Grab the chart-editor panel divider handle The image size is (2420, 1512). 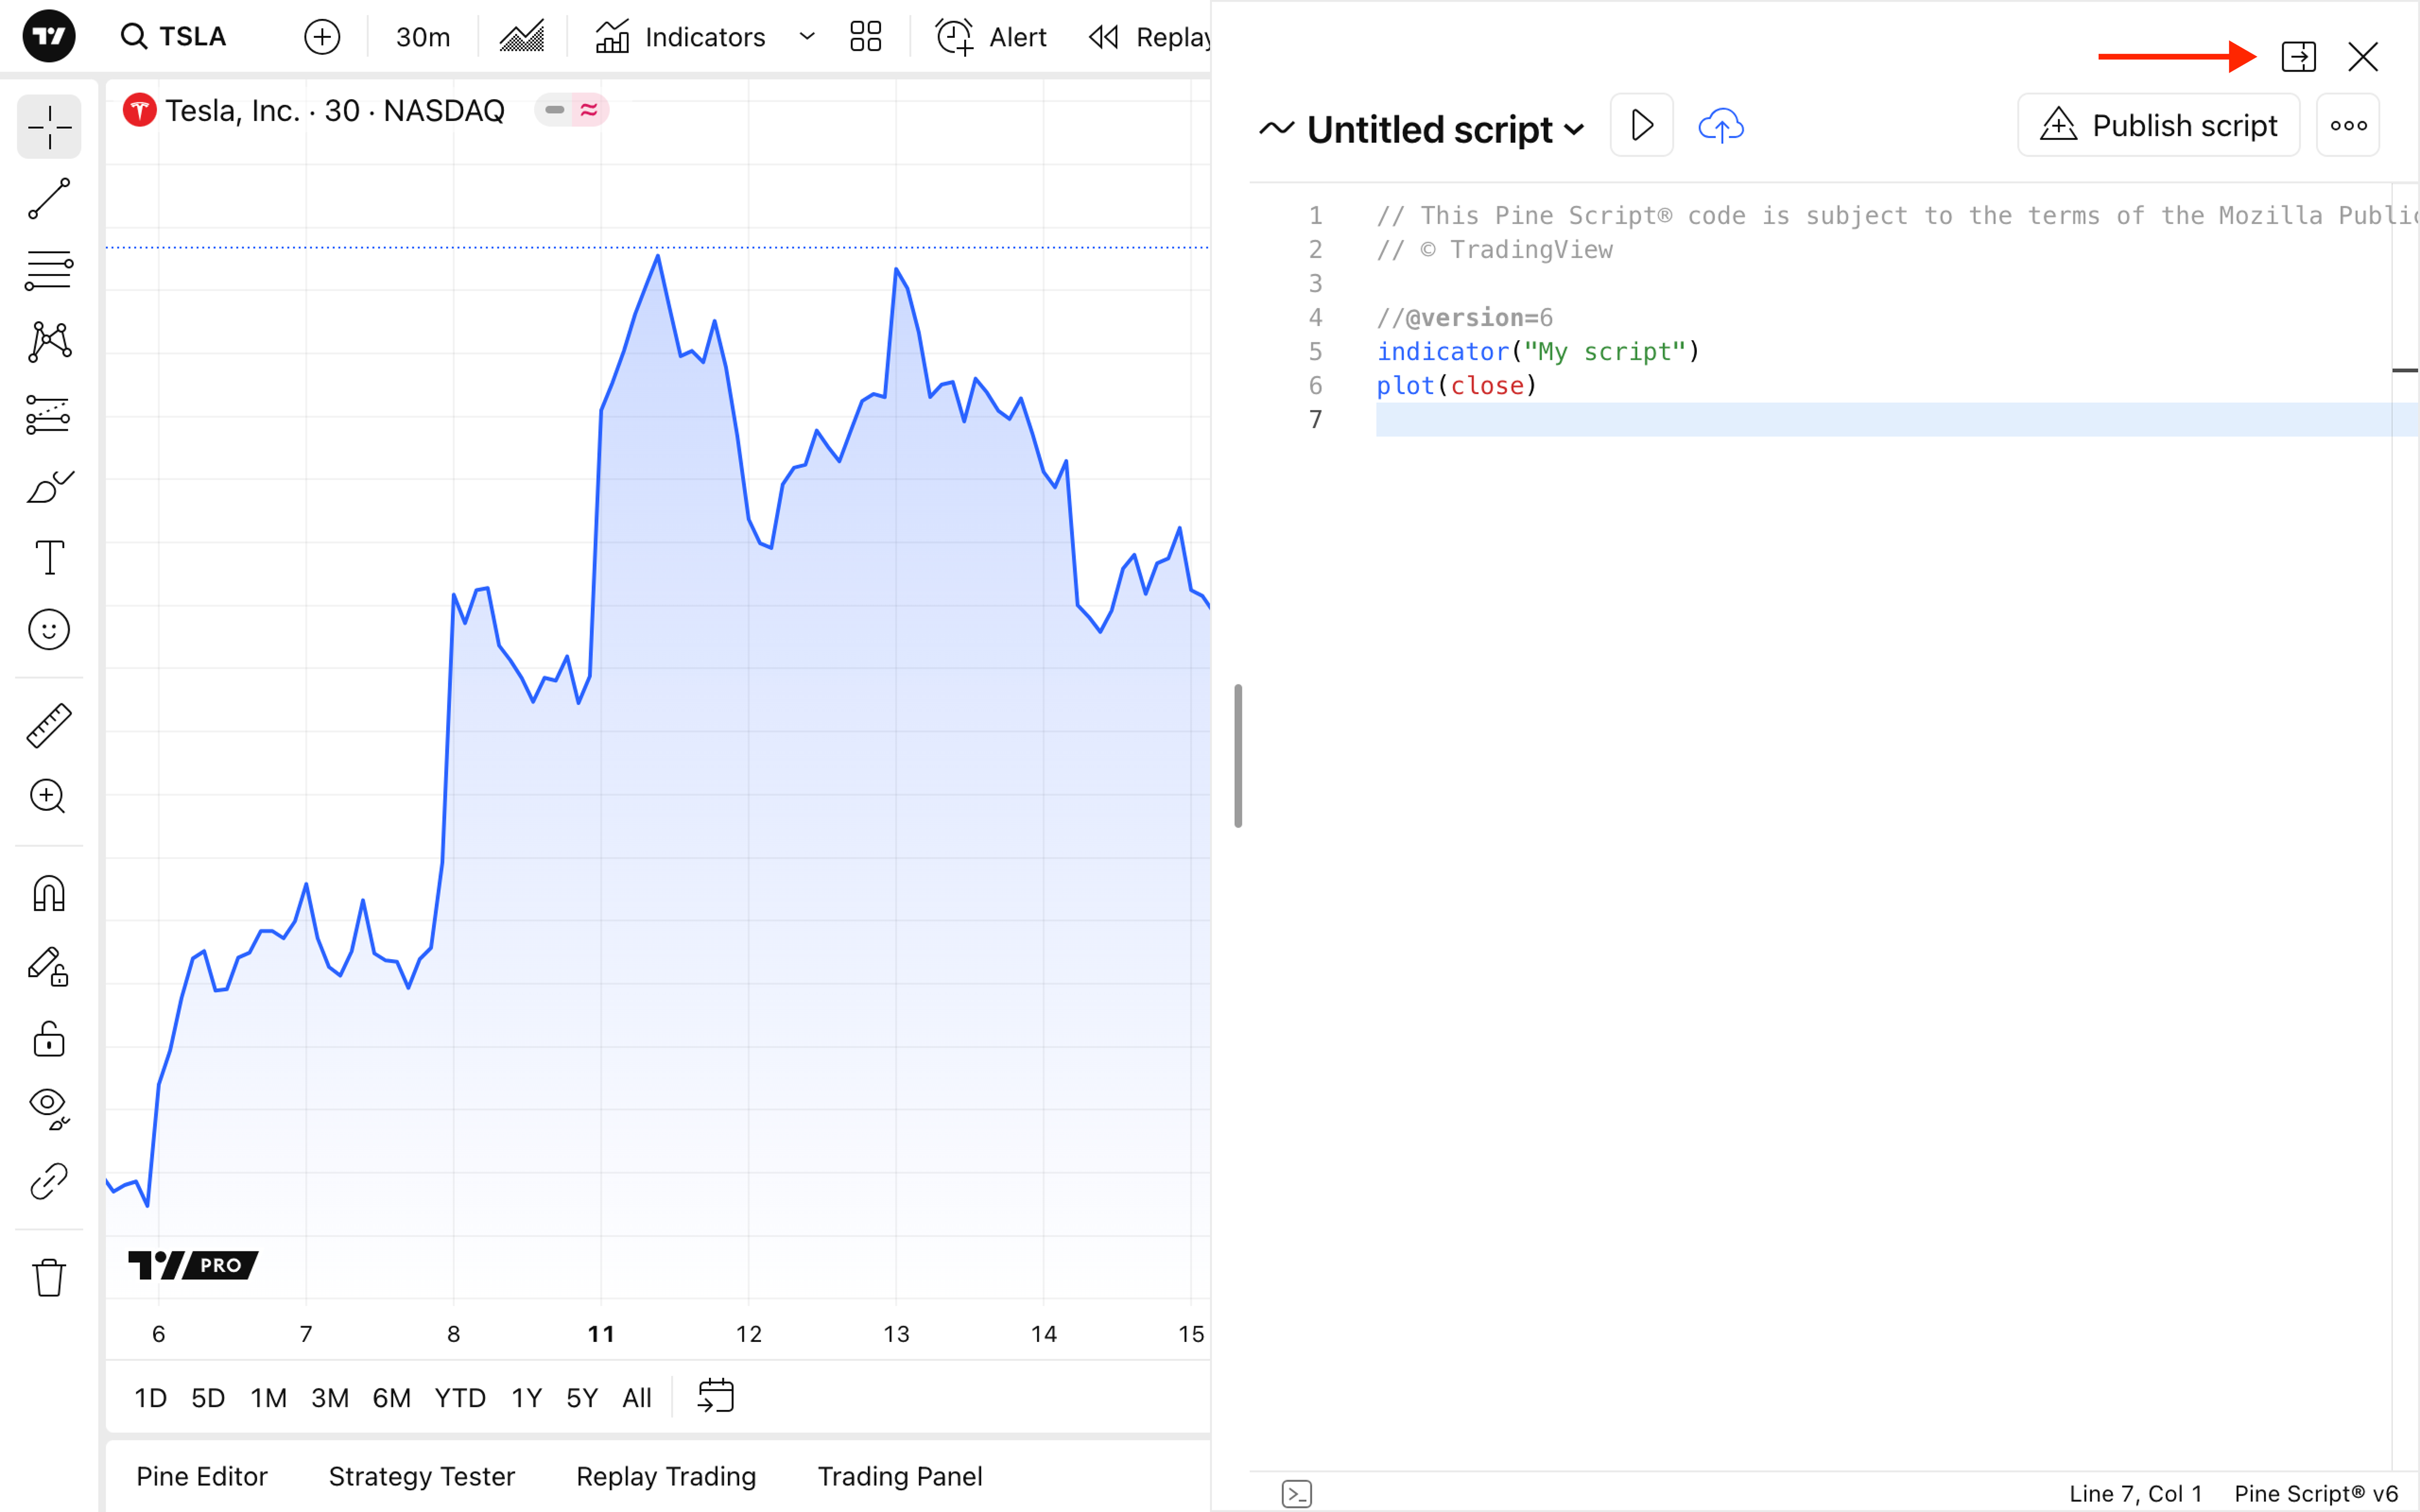[1238, 756]
